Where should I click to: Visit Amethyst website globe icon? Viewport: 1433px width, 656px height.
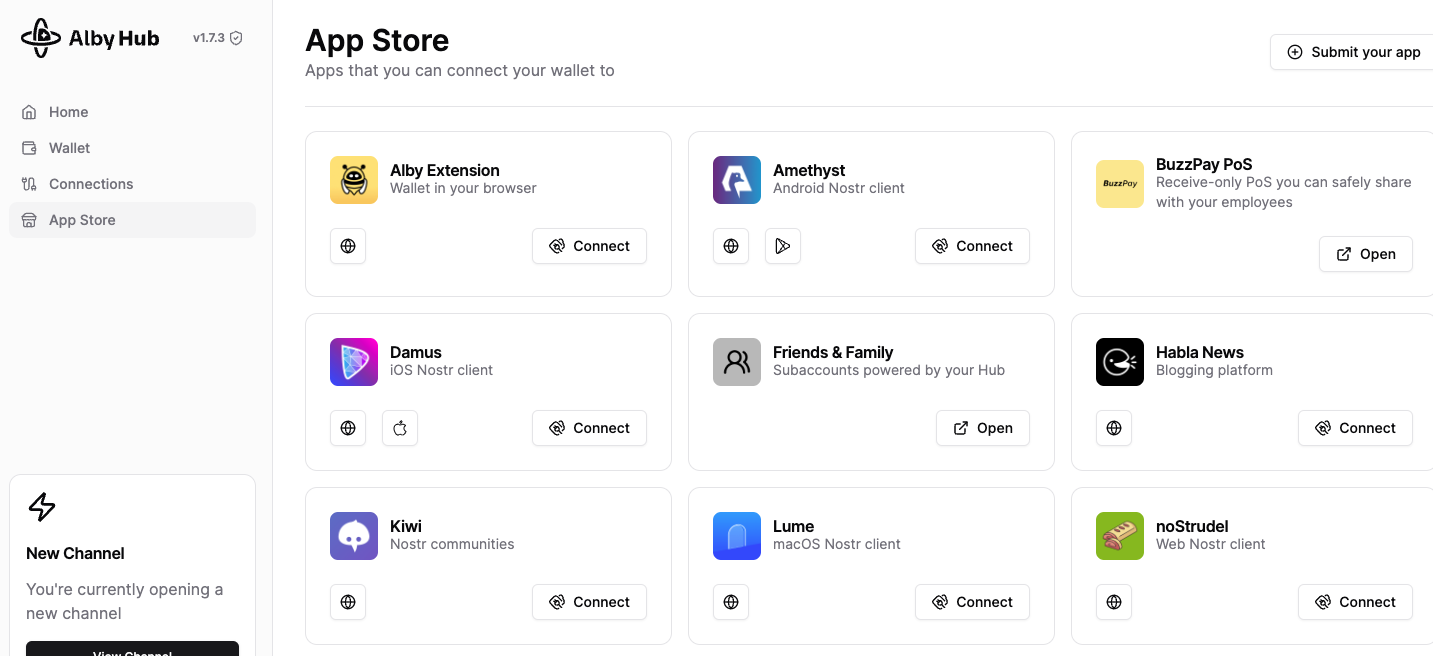pyautogui.click(x=731, y=246)
